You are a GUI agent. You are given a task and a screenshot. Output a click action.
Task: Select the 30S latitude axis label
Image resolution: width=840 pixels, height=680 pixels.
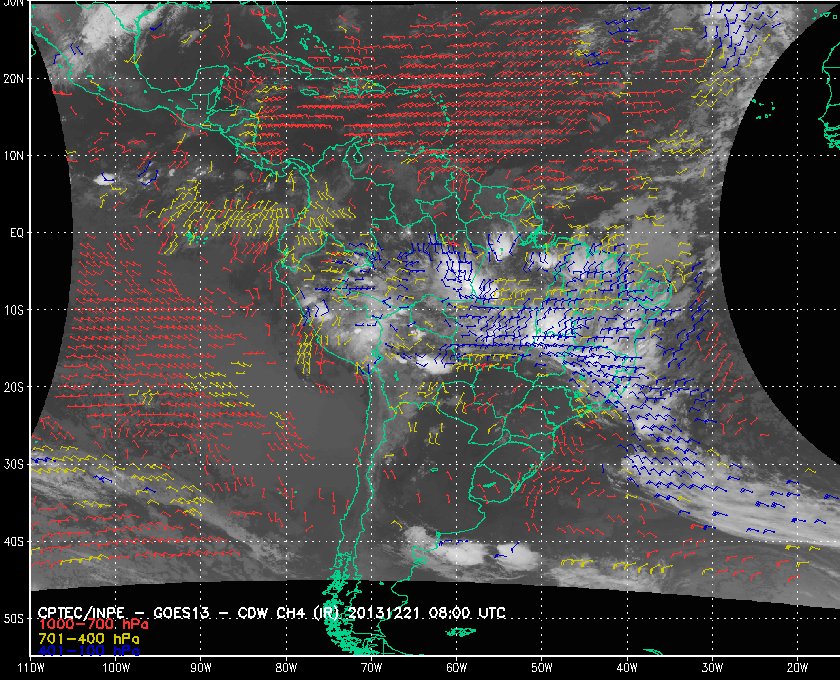click(x=12, y=465)
